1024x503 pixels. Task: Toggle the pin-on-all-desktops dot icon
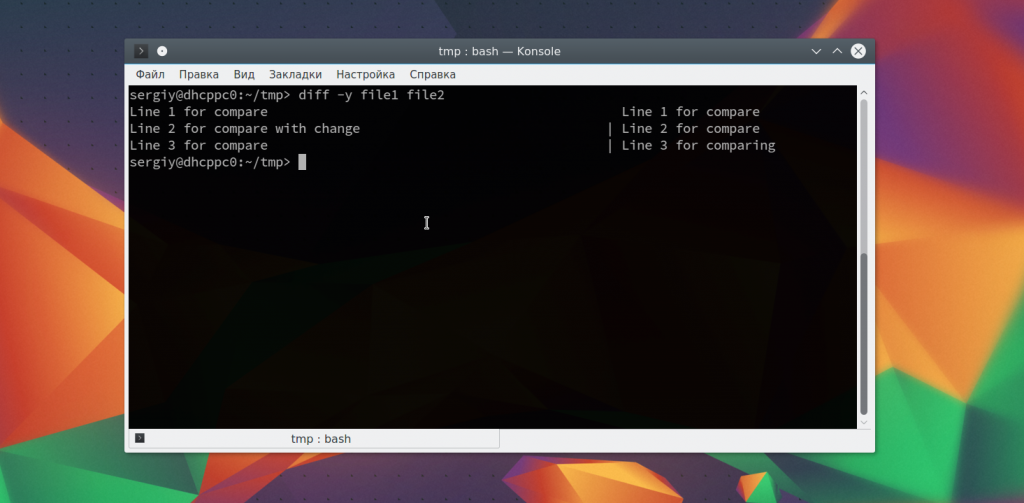point(162,51)
